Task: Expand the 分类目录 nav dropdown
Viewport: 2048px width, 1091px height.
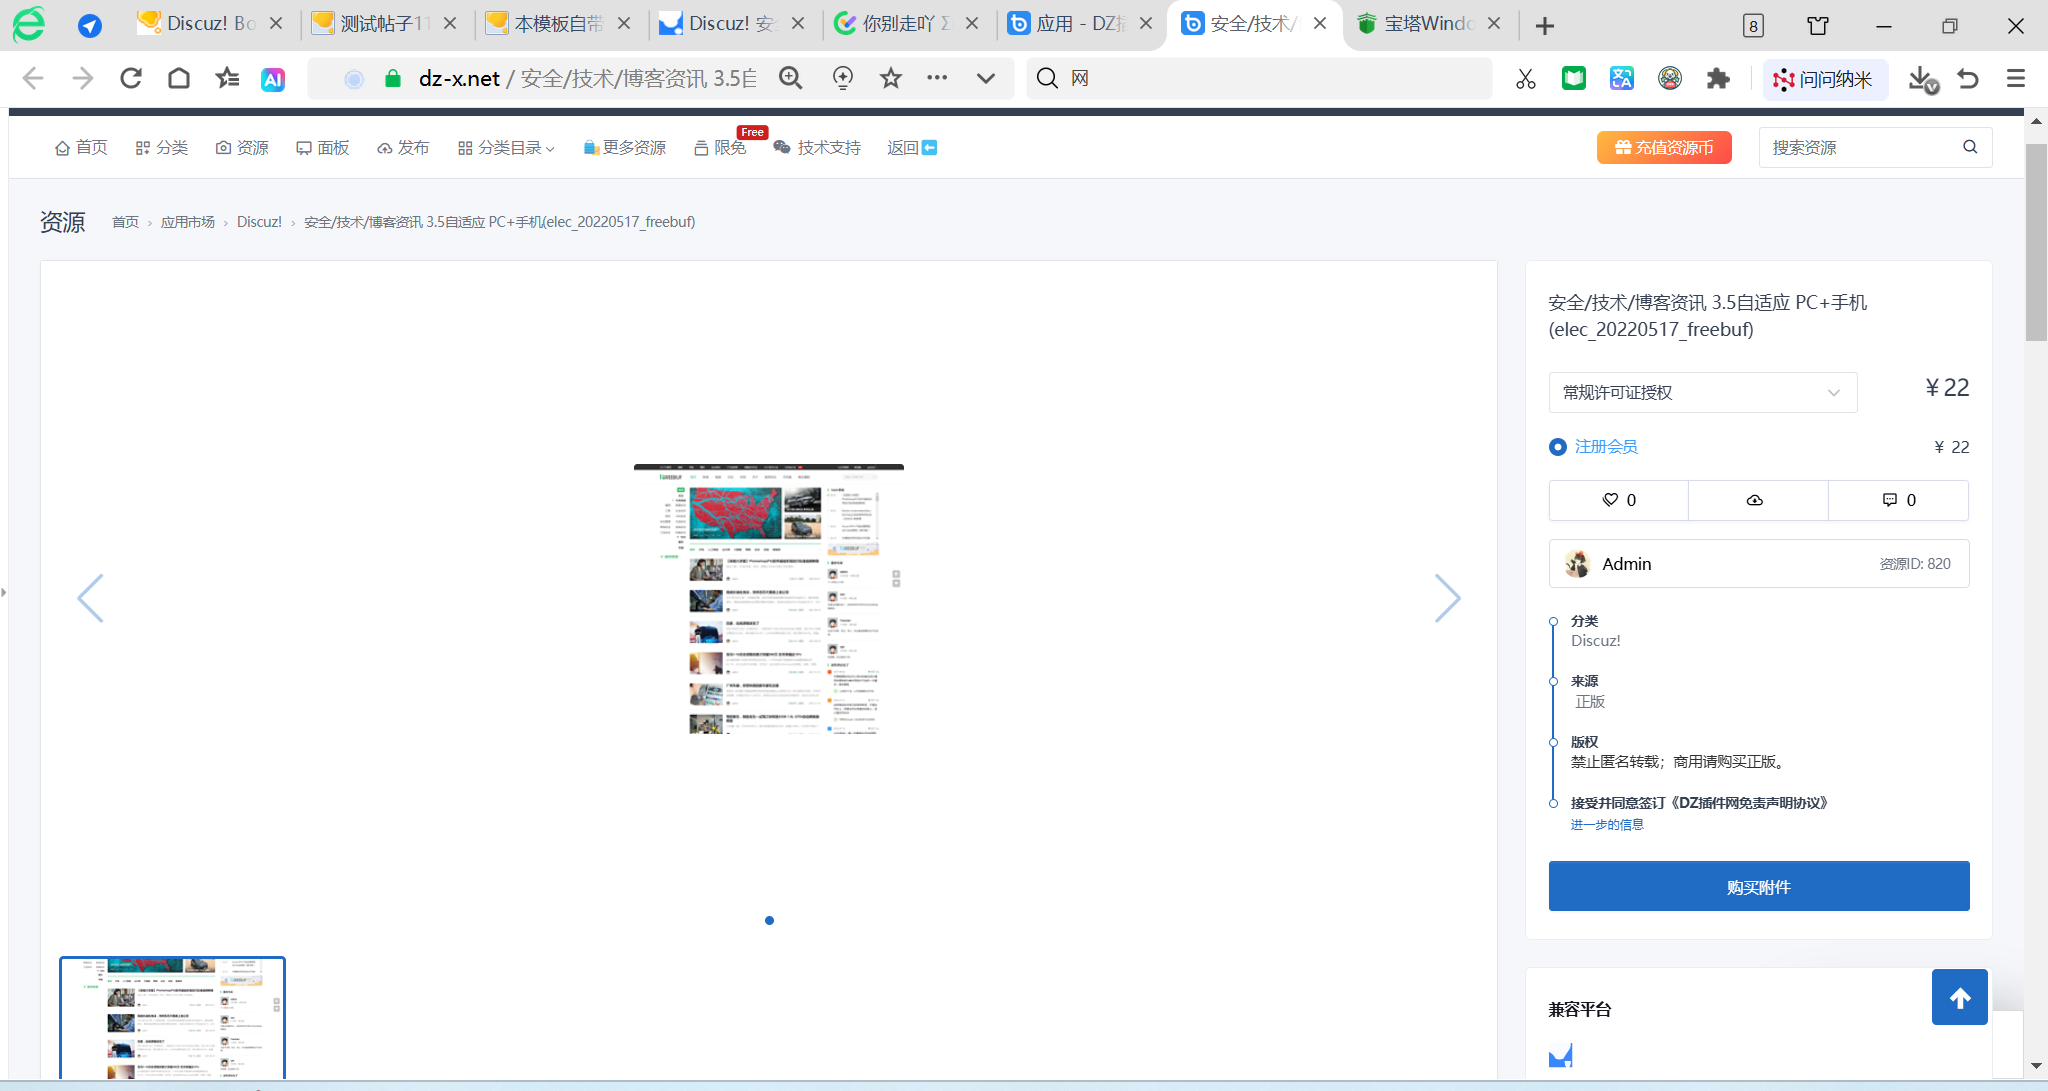Action: [x=506, y=148]
